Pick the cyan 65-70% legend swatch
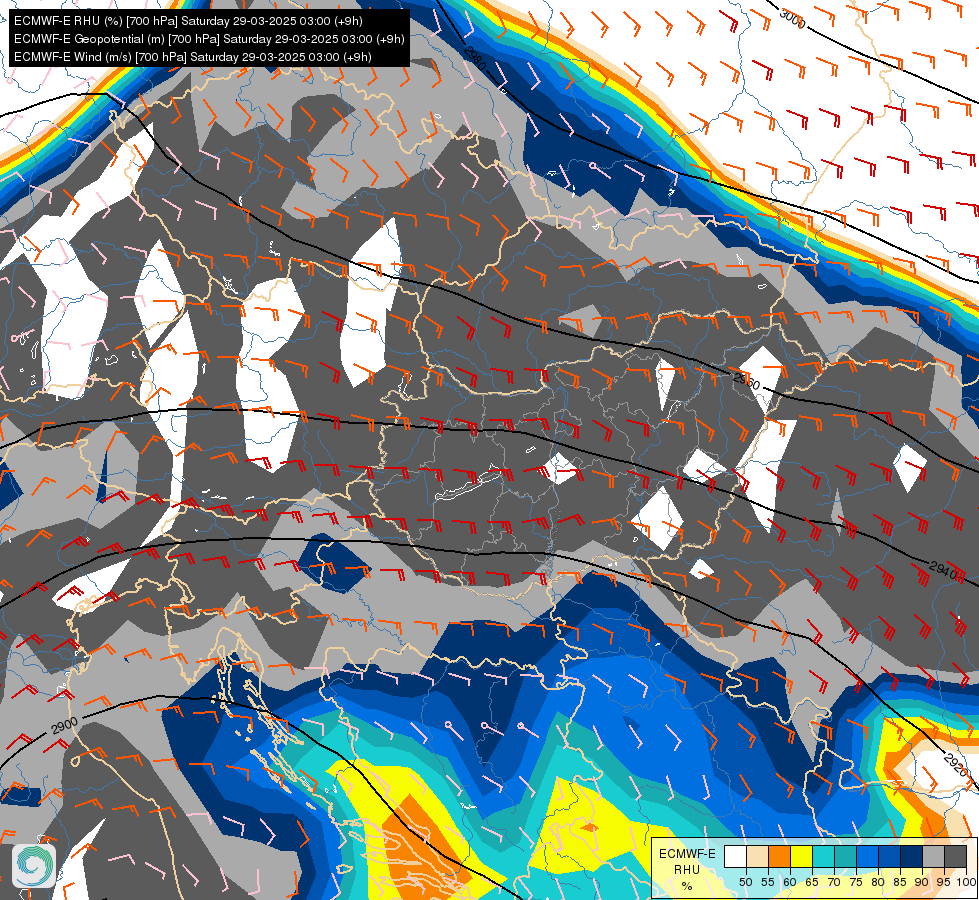 pyautogui.click(x=824, y=856)
